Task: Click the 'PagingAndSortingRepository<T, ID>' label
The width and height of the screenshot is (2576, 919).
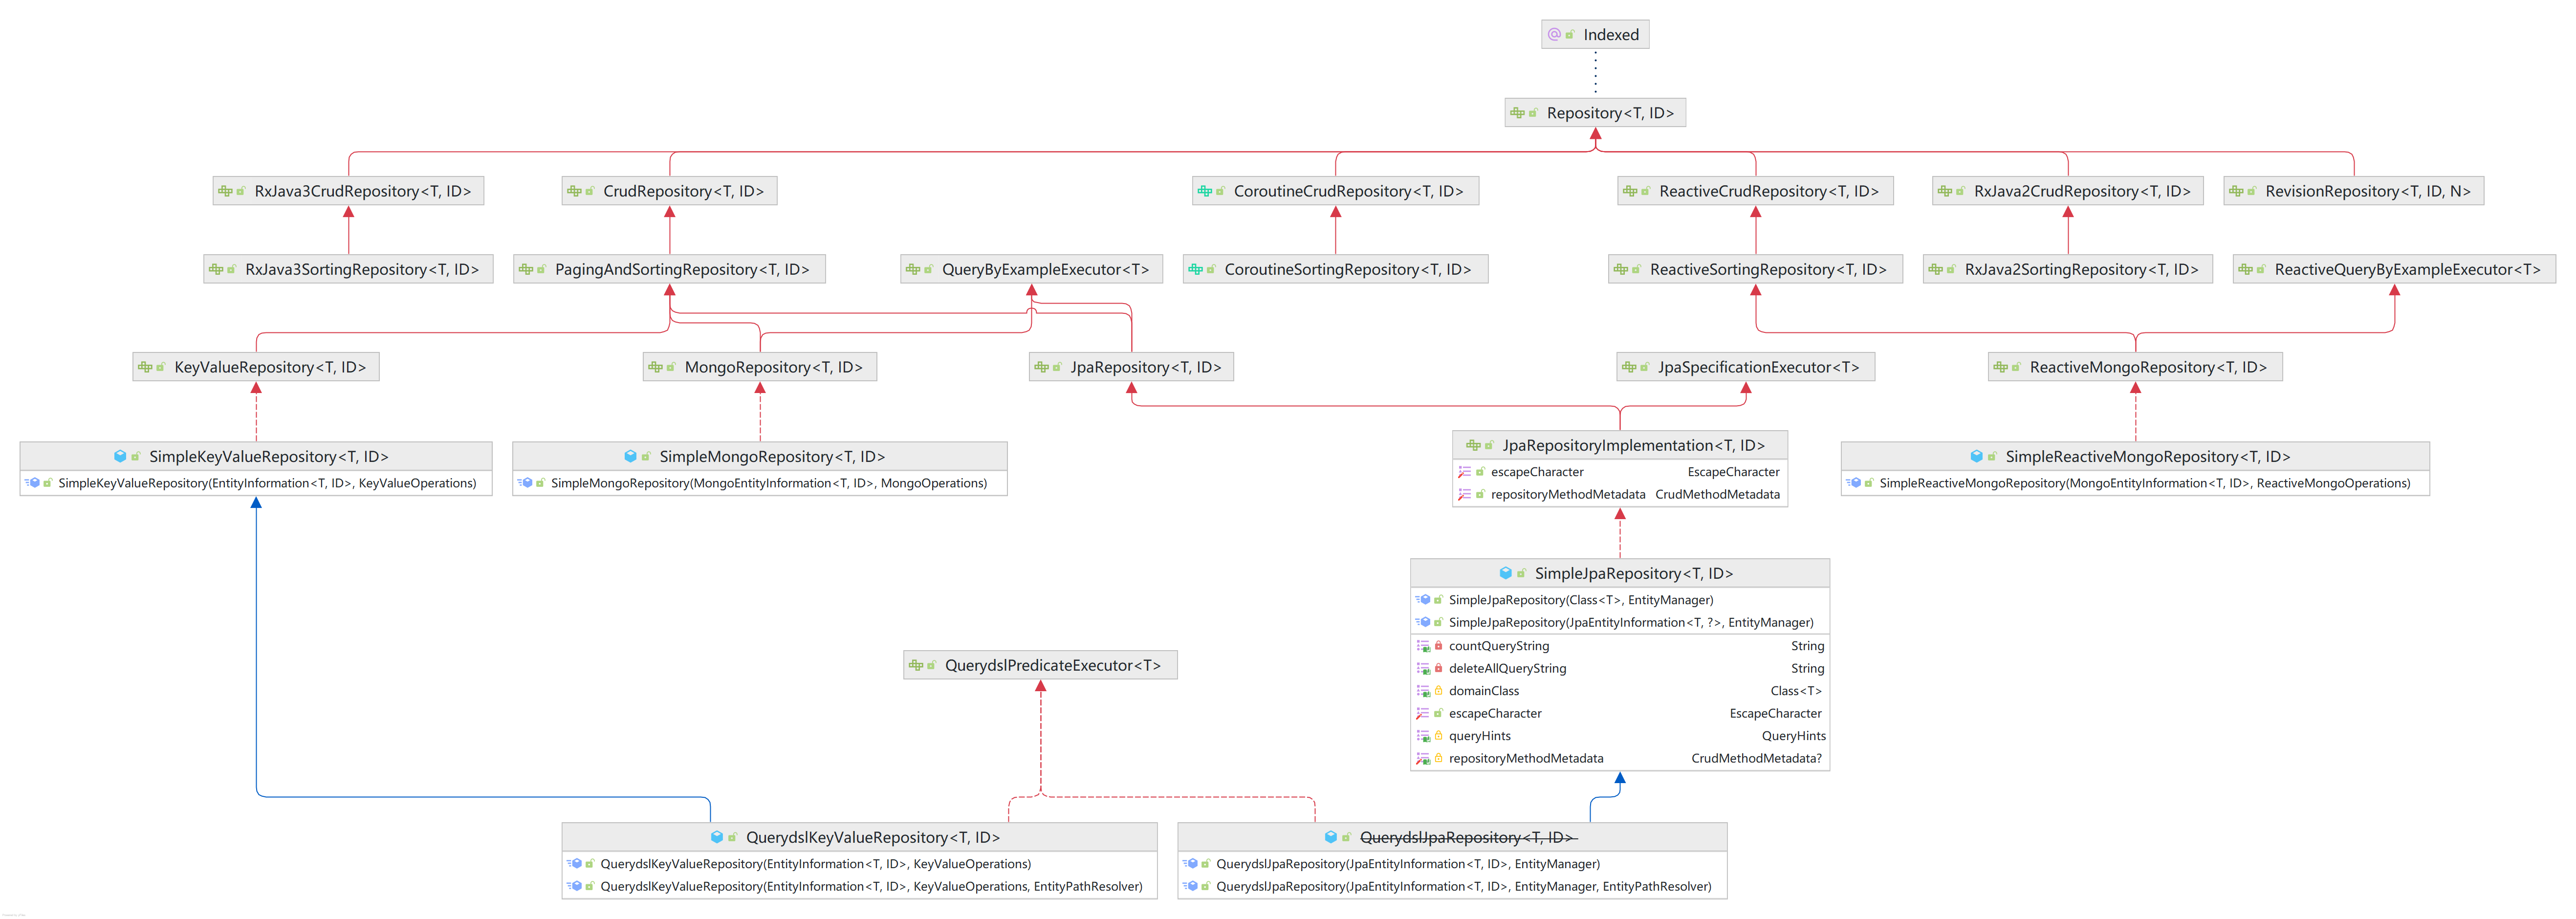Action: click(682, 269)
